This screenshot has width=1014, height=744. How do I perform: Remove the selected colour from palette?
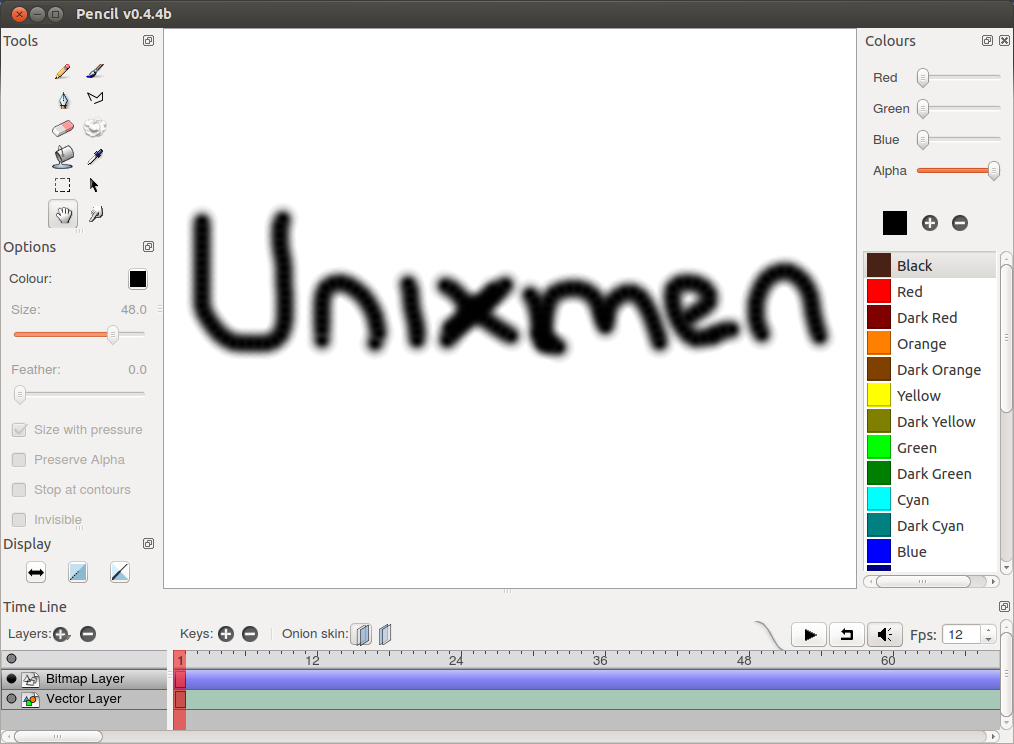point(960,223)
